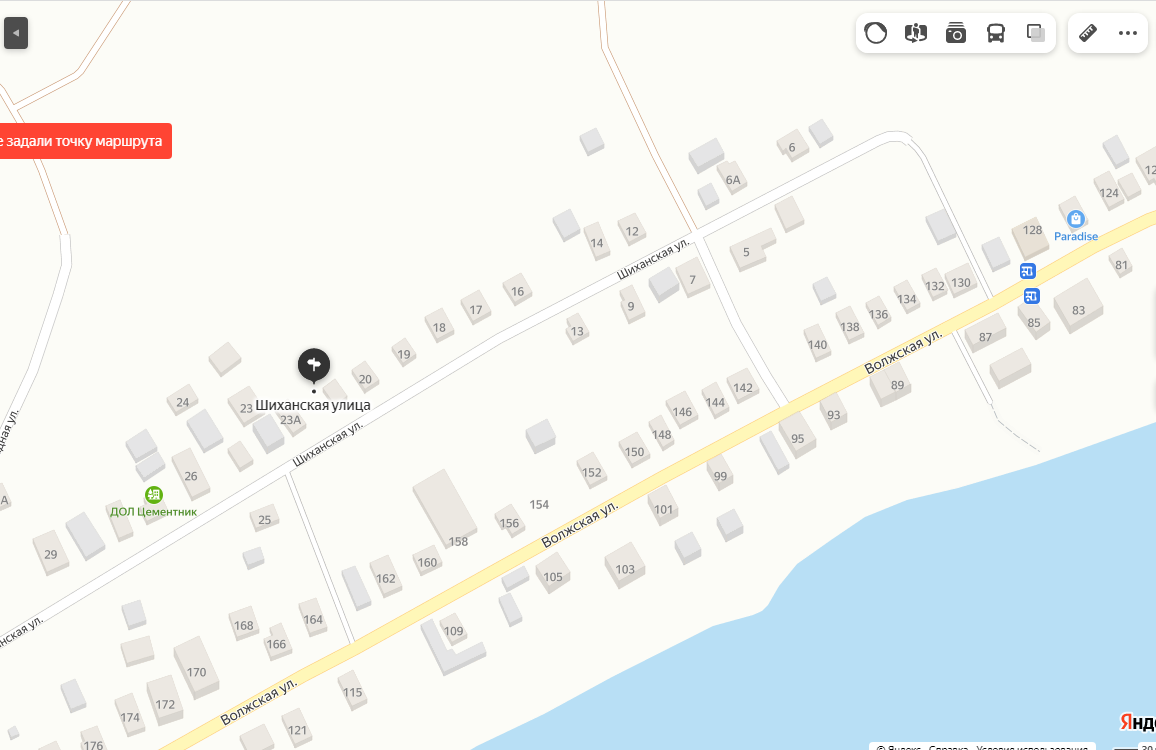
Task: Select the ДОЛ Цементник green marker
Action: pos(153,495)
